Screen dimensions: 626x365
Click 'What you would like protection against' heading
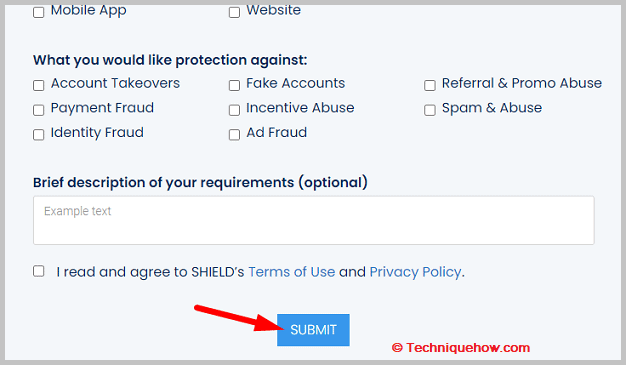(x=170, y=60)
